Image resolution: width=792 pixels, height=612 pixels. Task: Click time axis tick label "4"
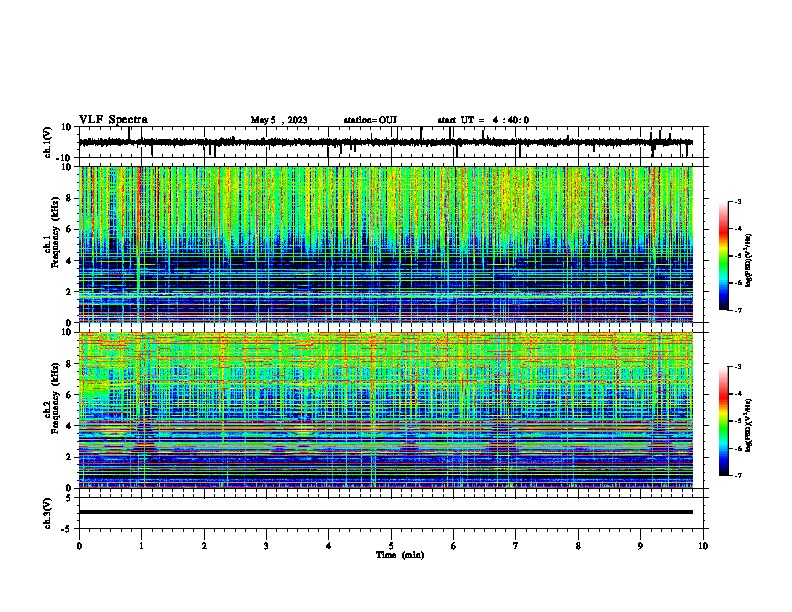329,546
